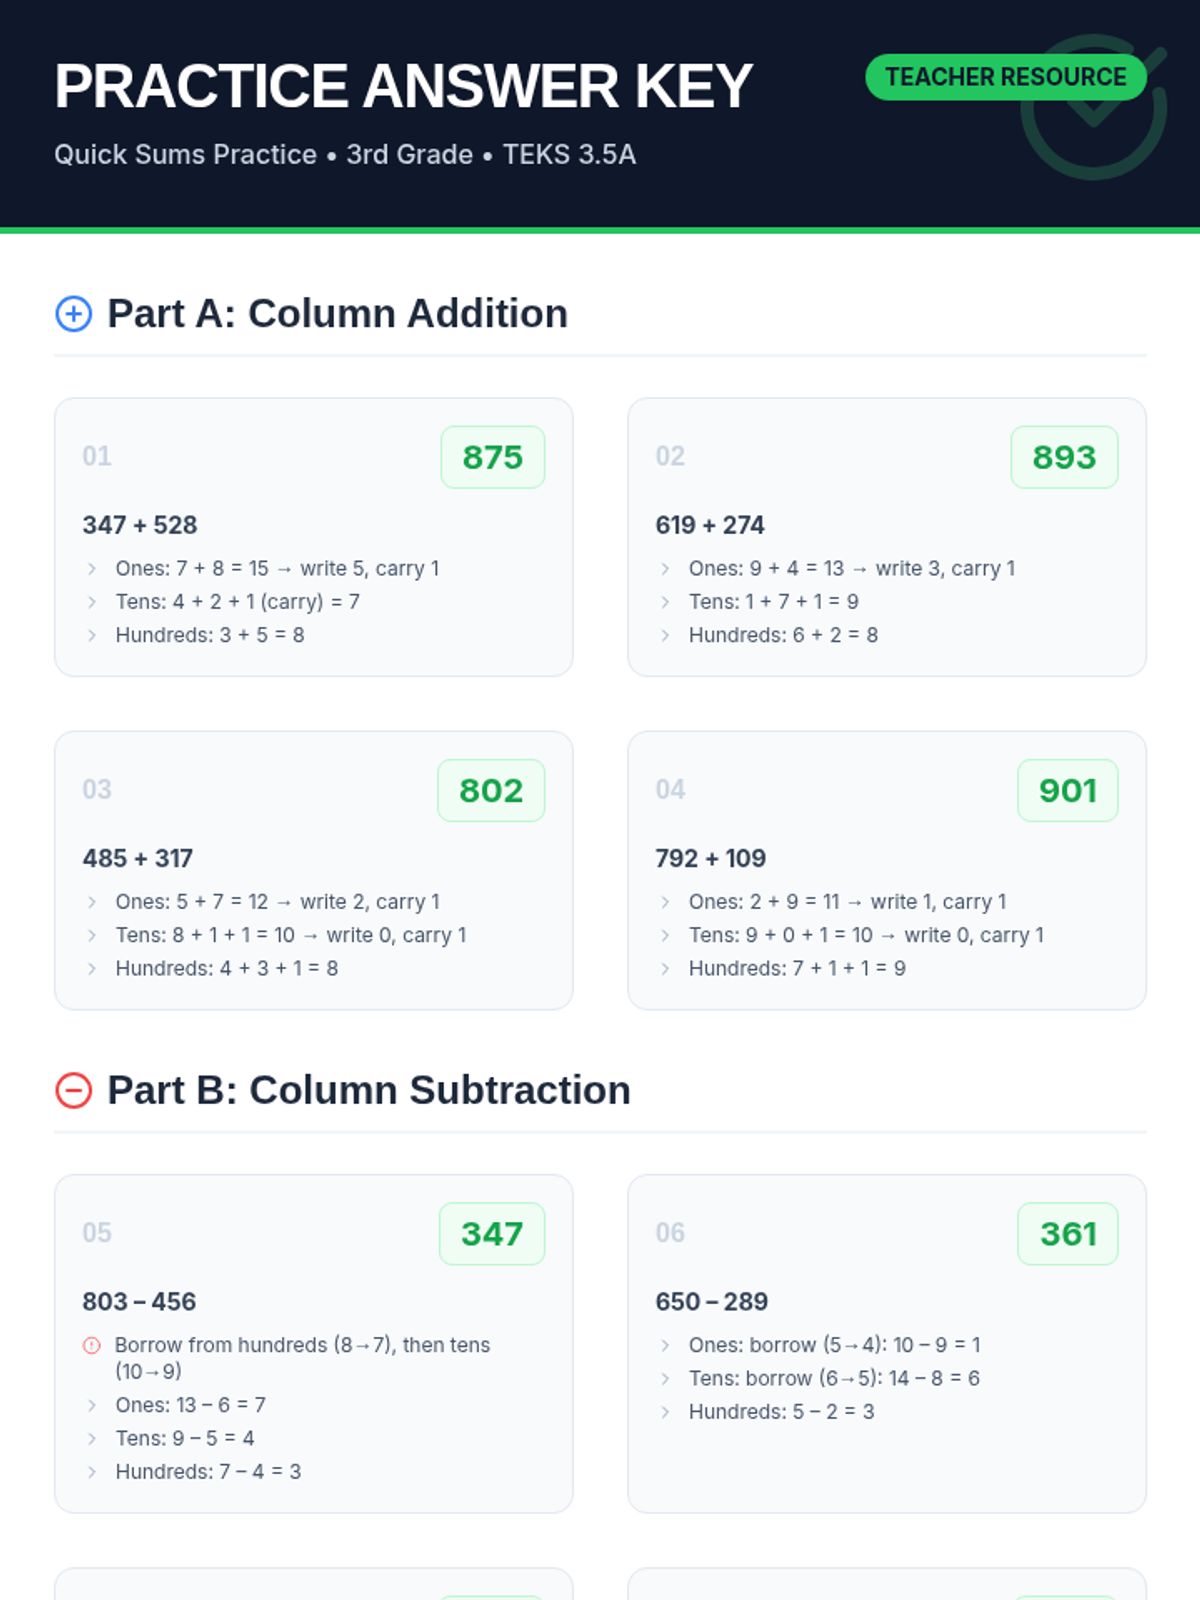The image size is (1200, 1600).
Task: Click the 361 answer badge in problem 06
Action: coord(1067,1234)
